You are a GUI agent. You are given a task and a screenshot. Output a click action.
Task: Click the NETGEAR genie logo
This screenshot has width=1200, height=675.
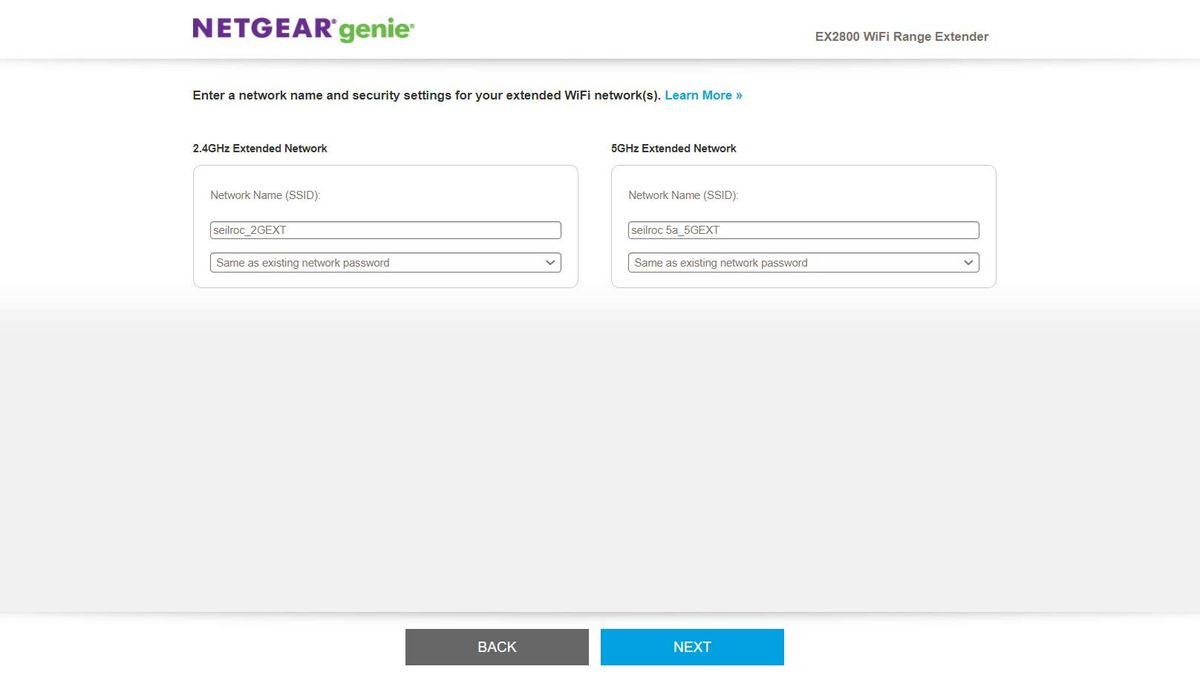(302, 28)
